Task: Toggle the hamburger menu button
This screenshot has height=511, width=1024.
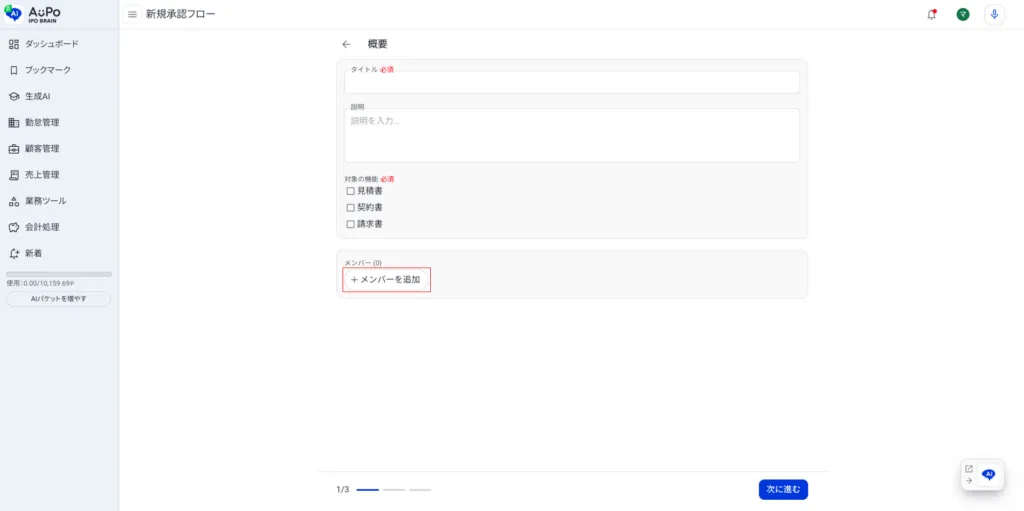Action: pyautogui.click(x=133, y=14)
